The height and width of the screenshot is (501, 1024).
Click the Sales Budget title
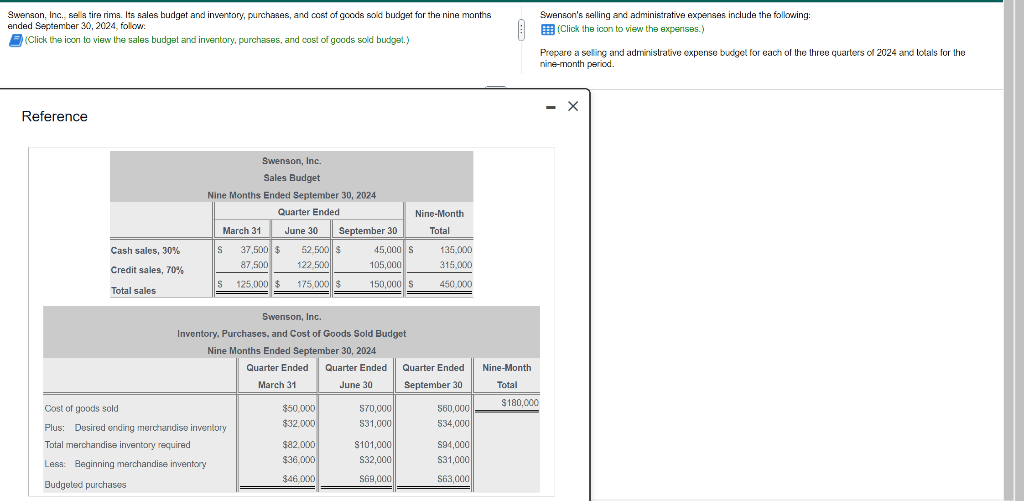292,178
